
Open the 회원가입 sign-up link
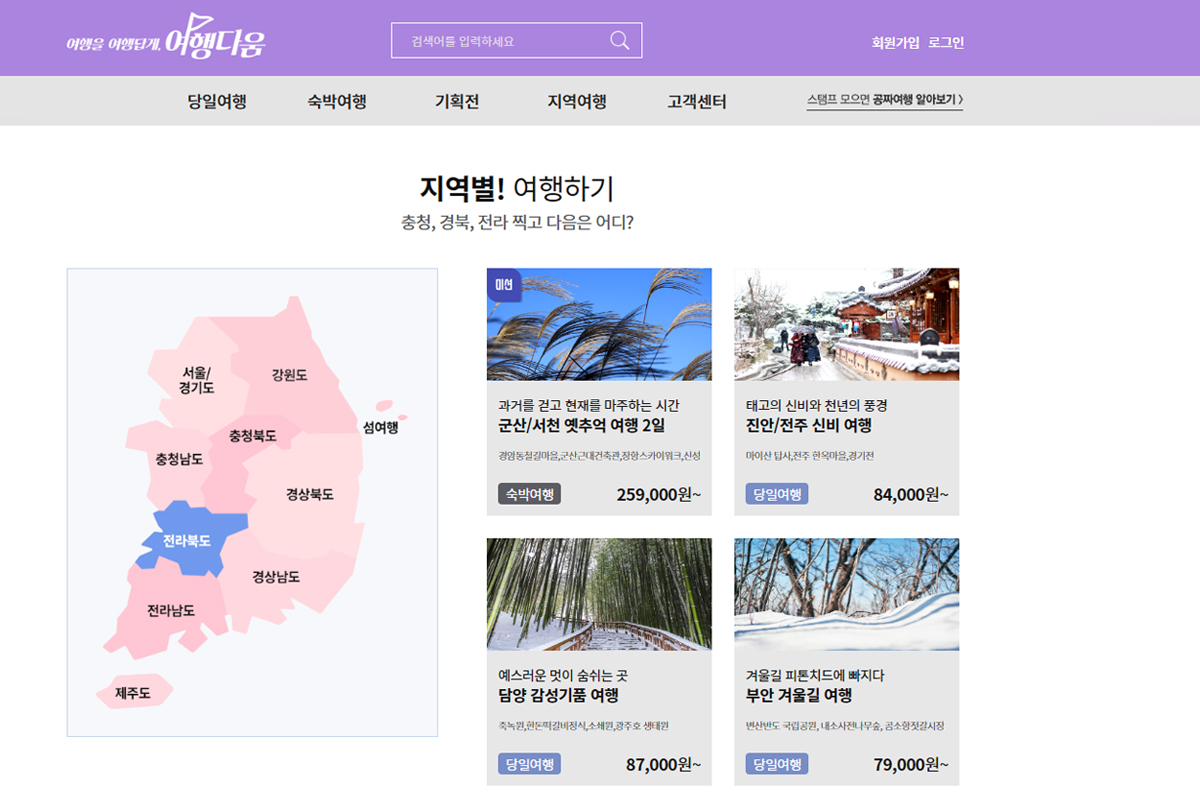(895, 42)
